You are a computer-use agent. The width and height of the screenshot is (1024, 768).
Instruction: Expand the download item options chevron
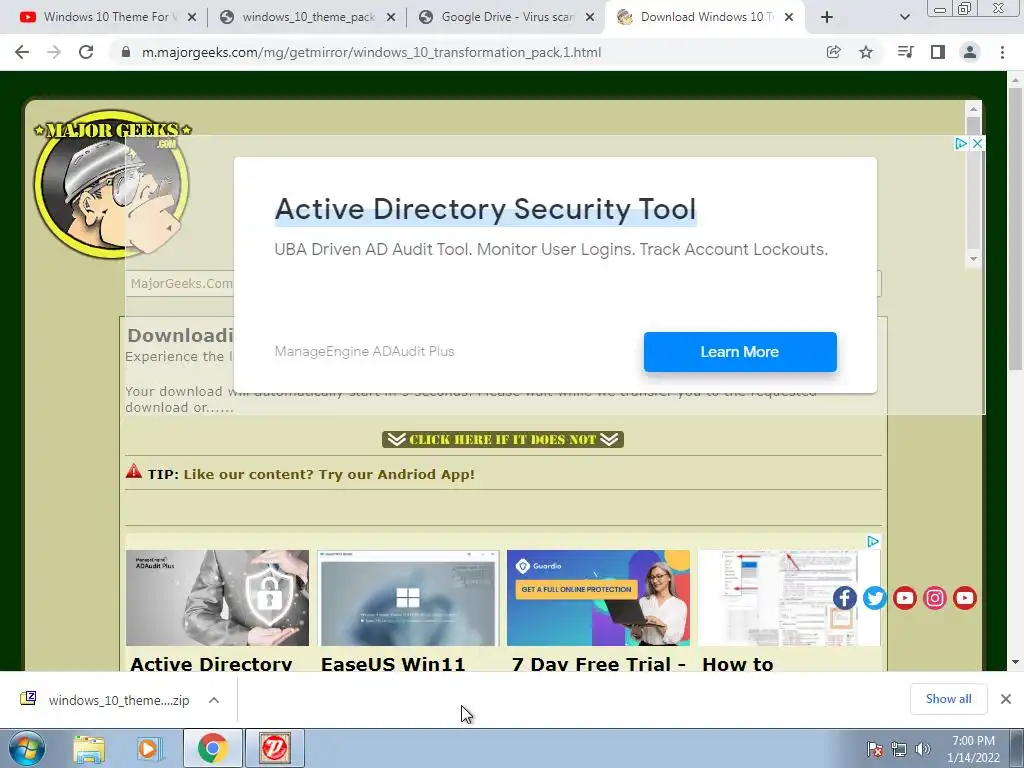click(214, 700)
